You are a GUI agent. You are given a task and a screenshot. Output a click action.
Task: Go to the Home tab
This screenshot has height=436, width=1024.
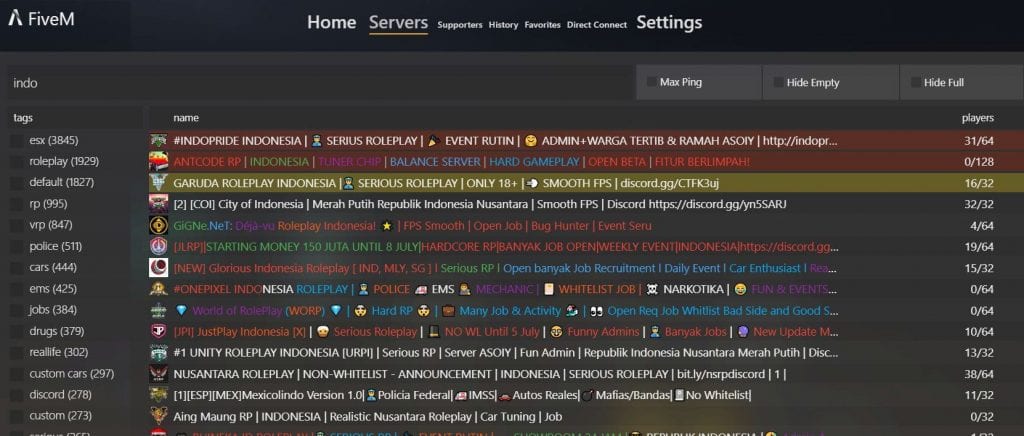332,23
